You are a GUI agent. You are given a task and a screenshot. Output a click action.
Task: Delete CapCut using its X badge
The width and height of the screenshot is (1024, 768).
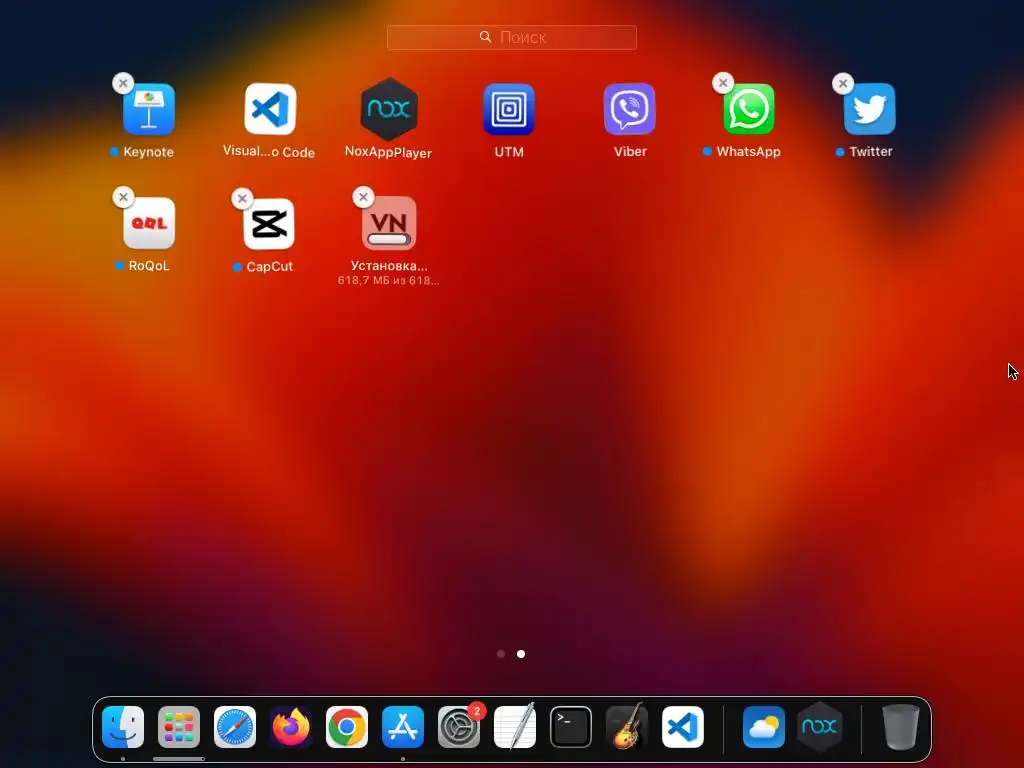[x=242, y=199]
